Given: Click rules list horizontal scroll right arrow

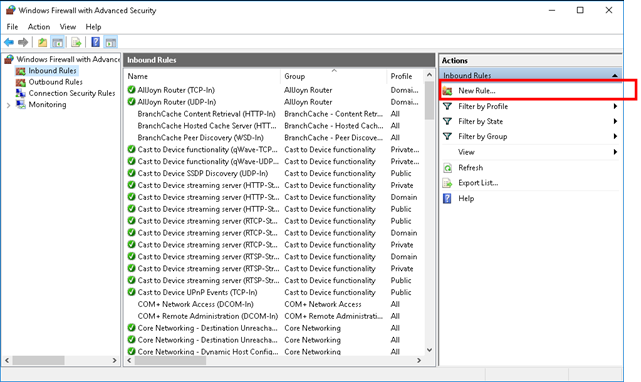Looking at the screenshot, I should [419, 360].
